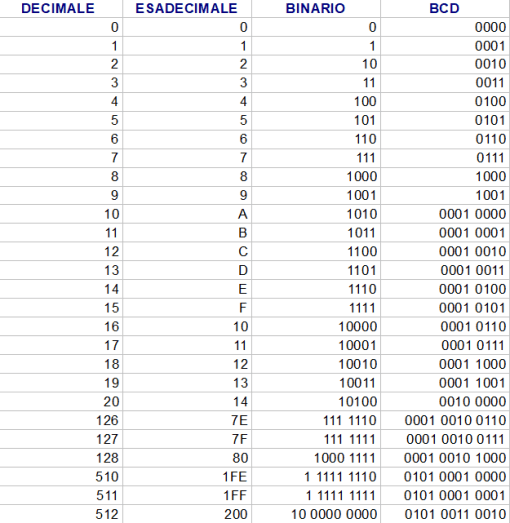This screenshot has height=523, width=510.
Task: Select decimal cell with value 126
Action: (61, 420)
